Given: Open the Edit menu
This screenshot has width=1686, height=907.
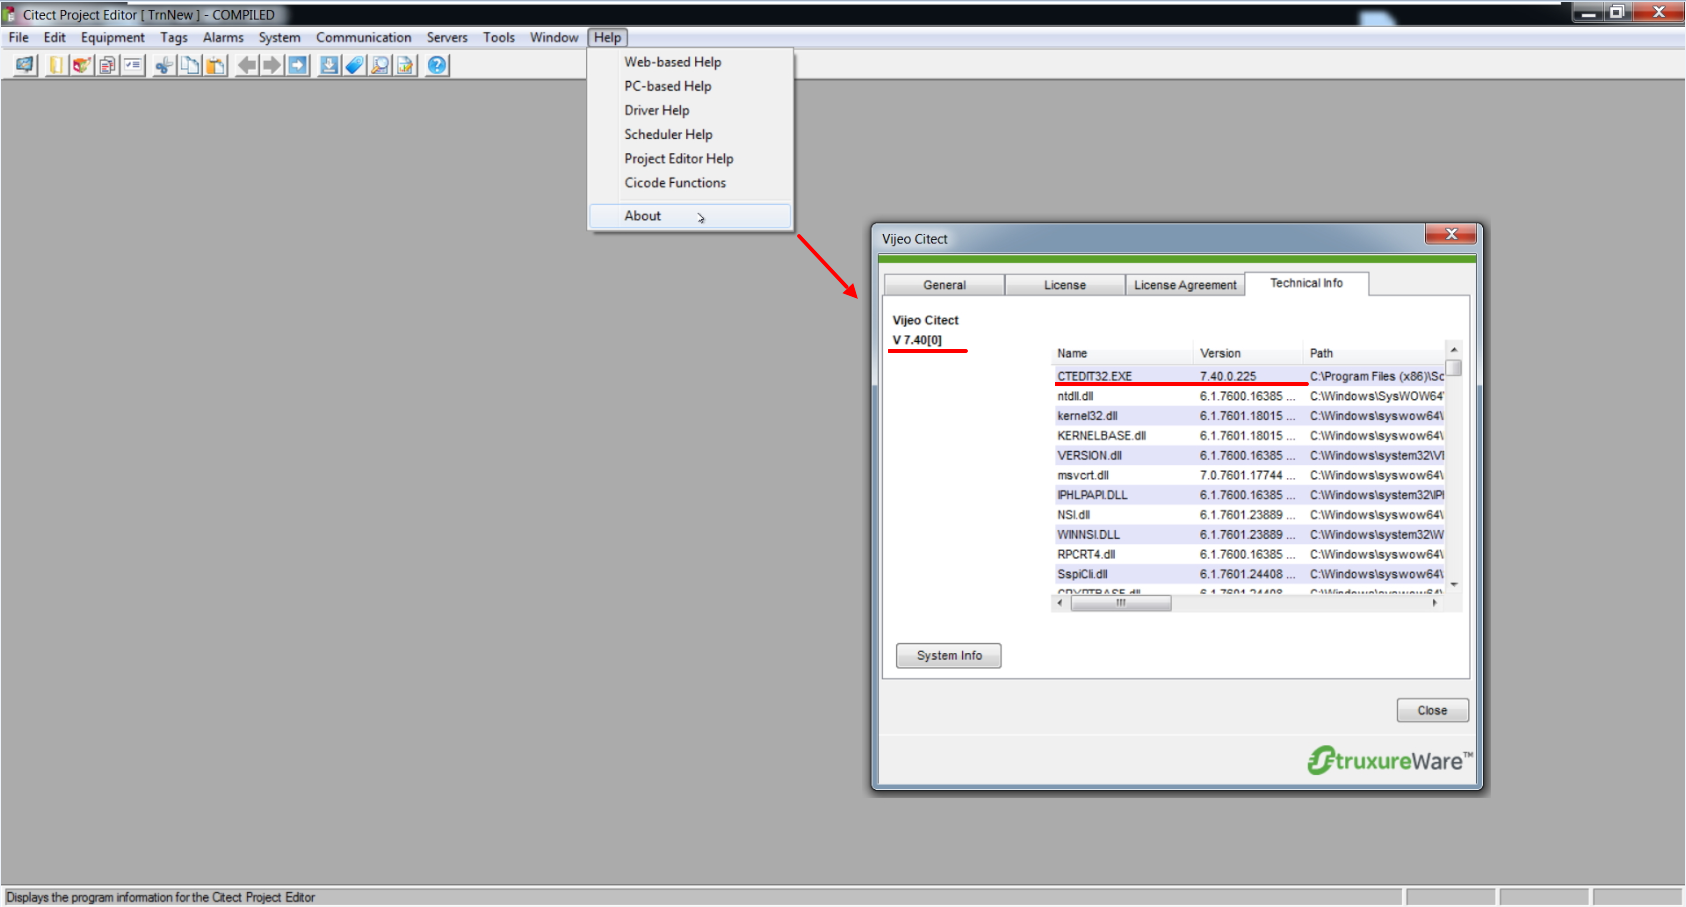Looking at the screenshot, I should tap(55, 37).
